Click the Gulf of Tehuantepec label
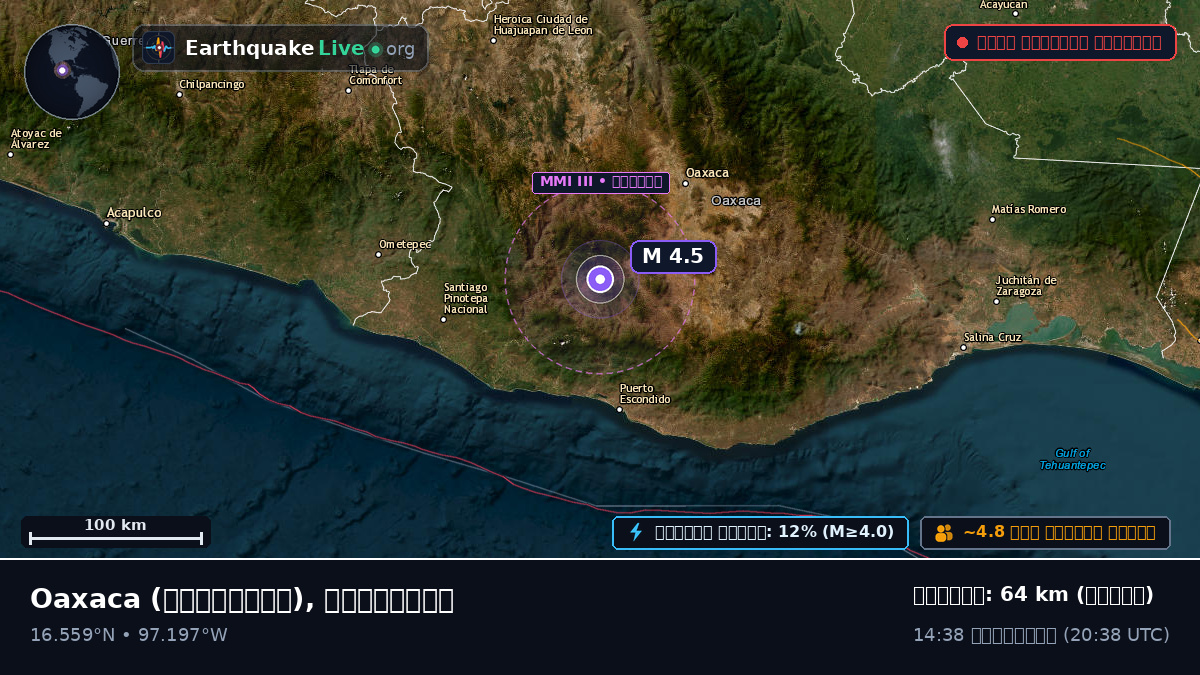 1072,459
